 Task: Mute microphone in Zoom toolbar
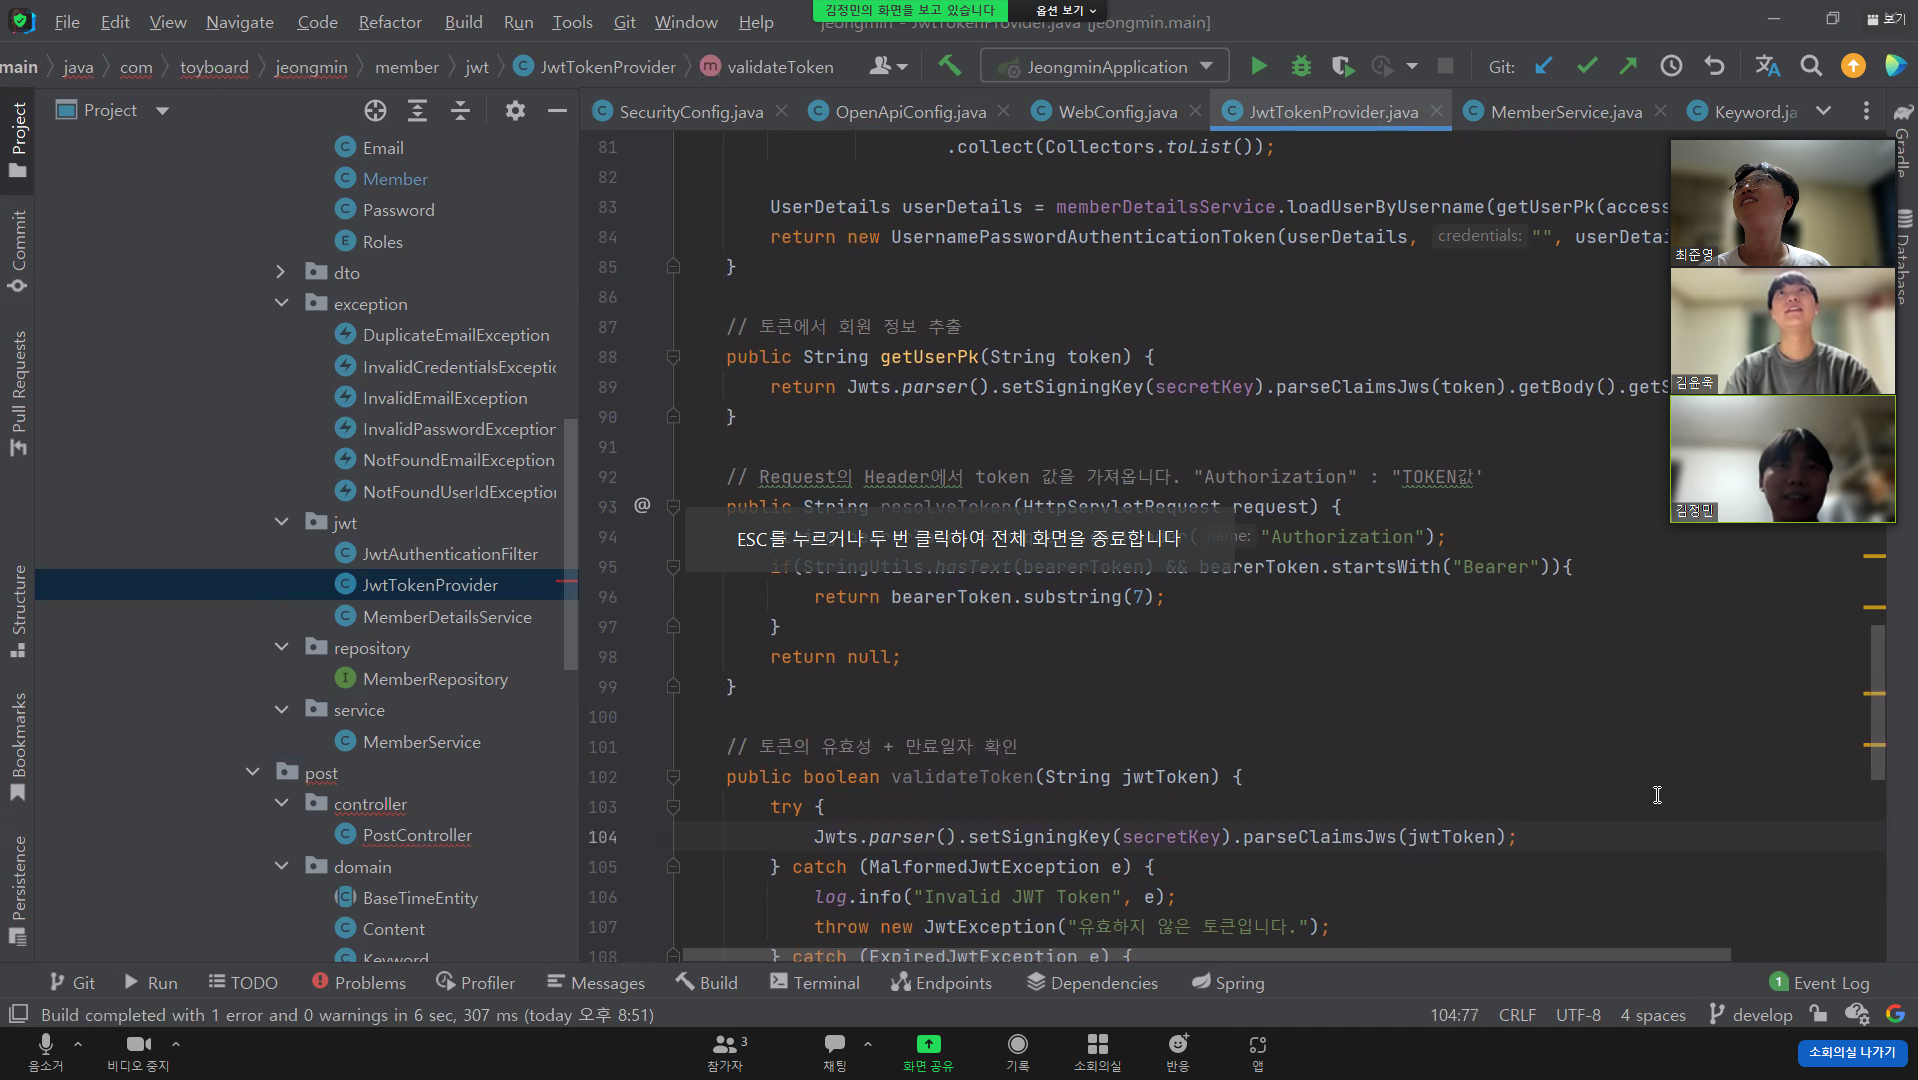(x=45, y=1052)
